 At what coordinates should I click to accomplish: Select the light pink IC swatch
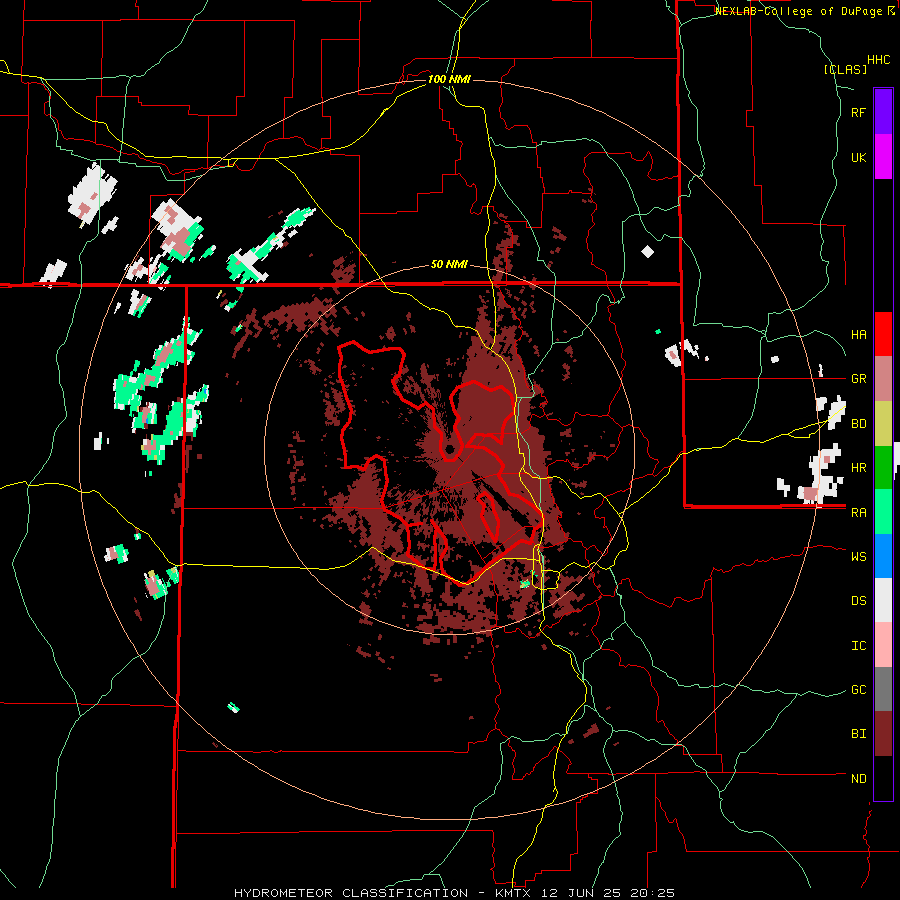883,645
